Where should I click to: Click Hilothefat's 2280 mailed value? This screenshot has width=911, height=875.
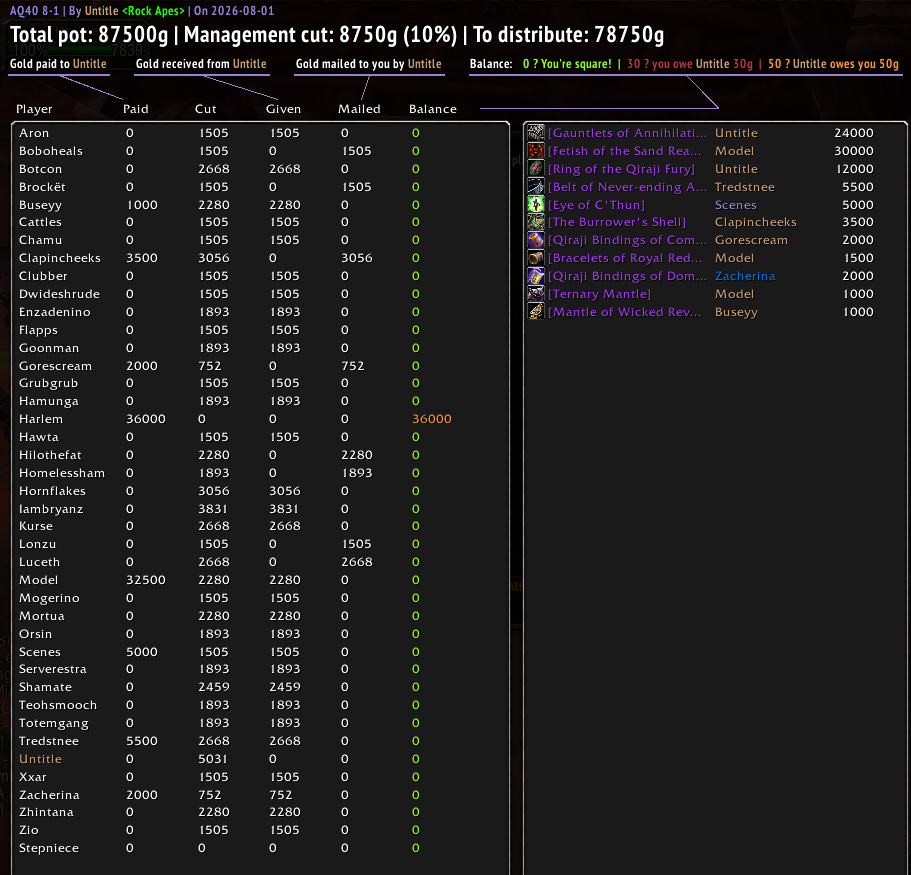[357, 455]
